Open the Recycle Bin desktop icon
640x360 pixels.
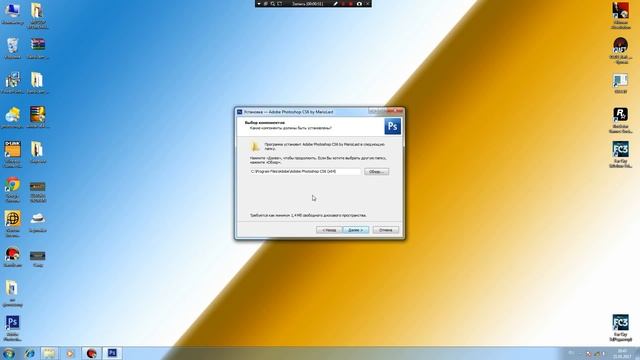pos(12,48)
